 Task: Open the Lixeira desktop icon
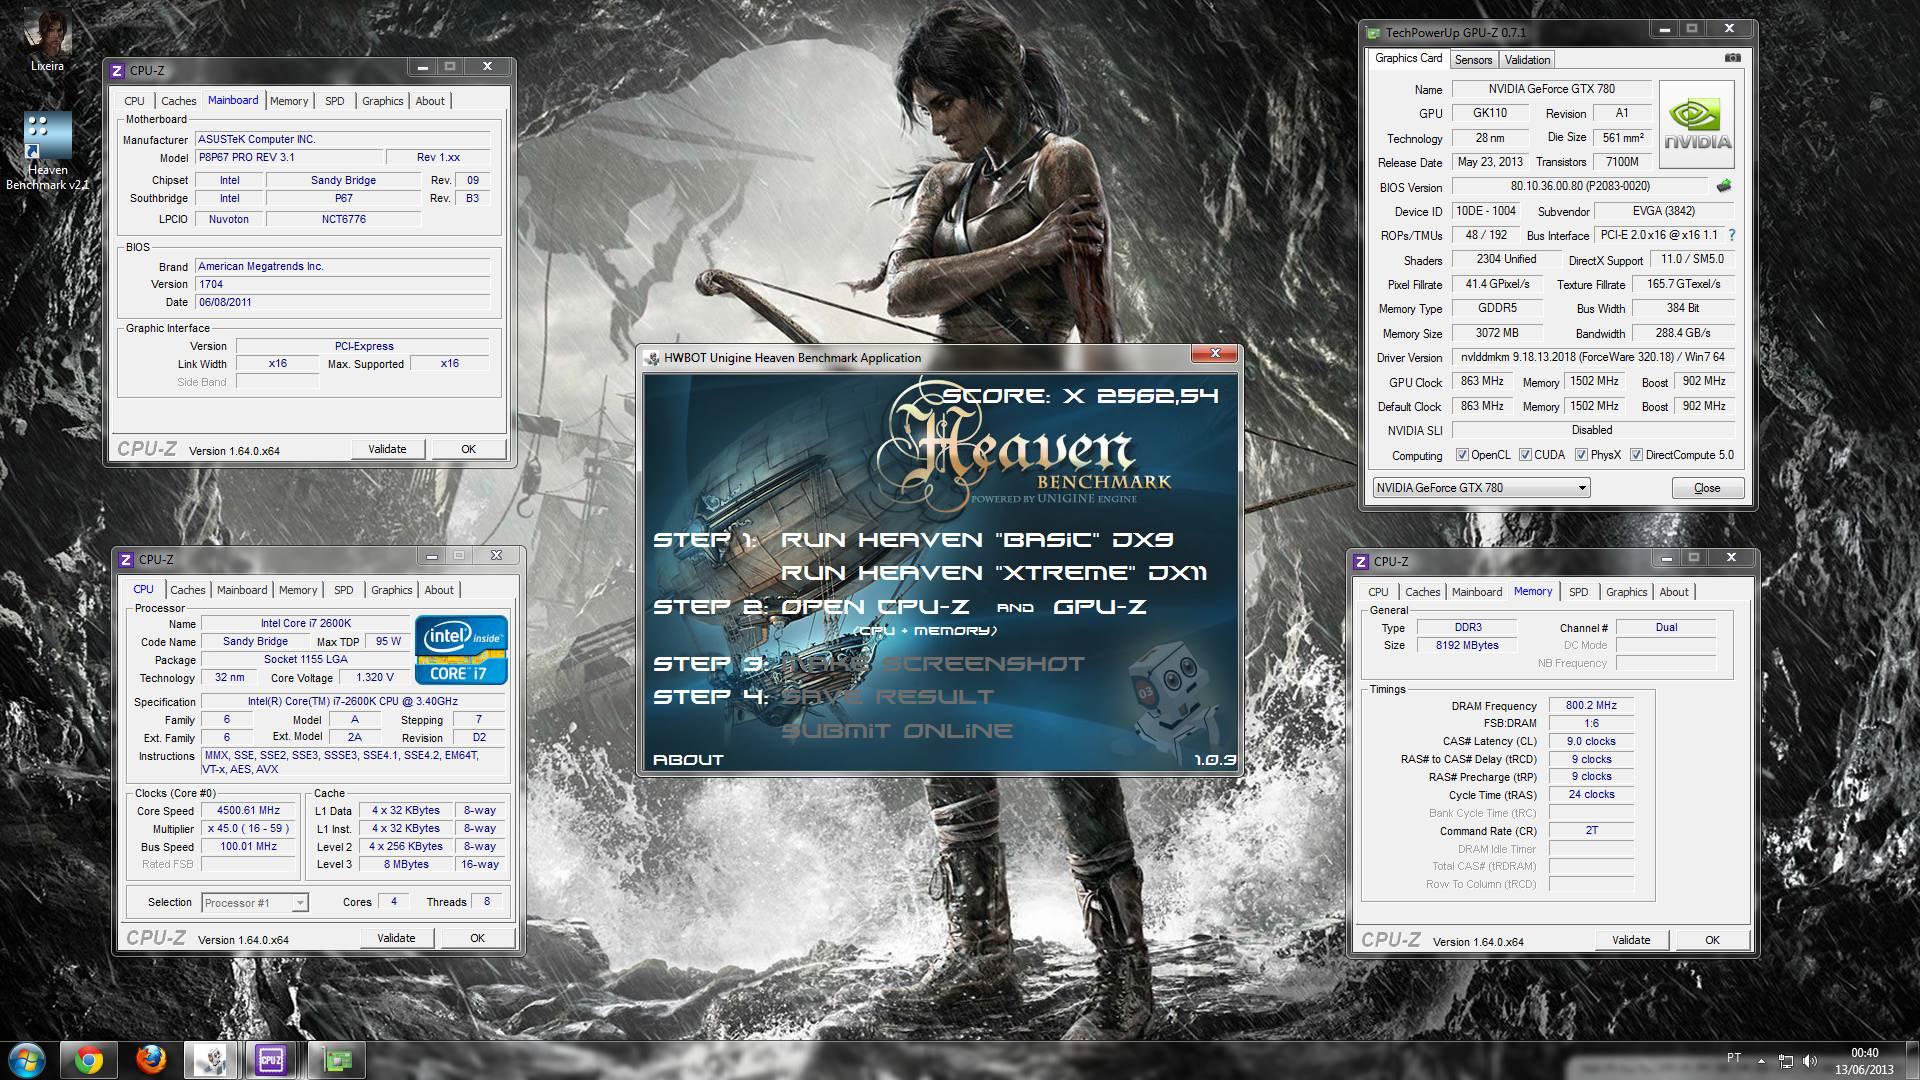coord(47,40)
